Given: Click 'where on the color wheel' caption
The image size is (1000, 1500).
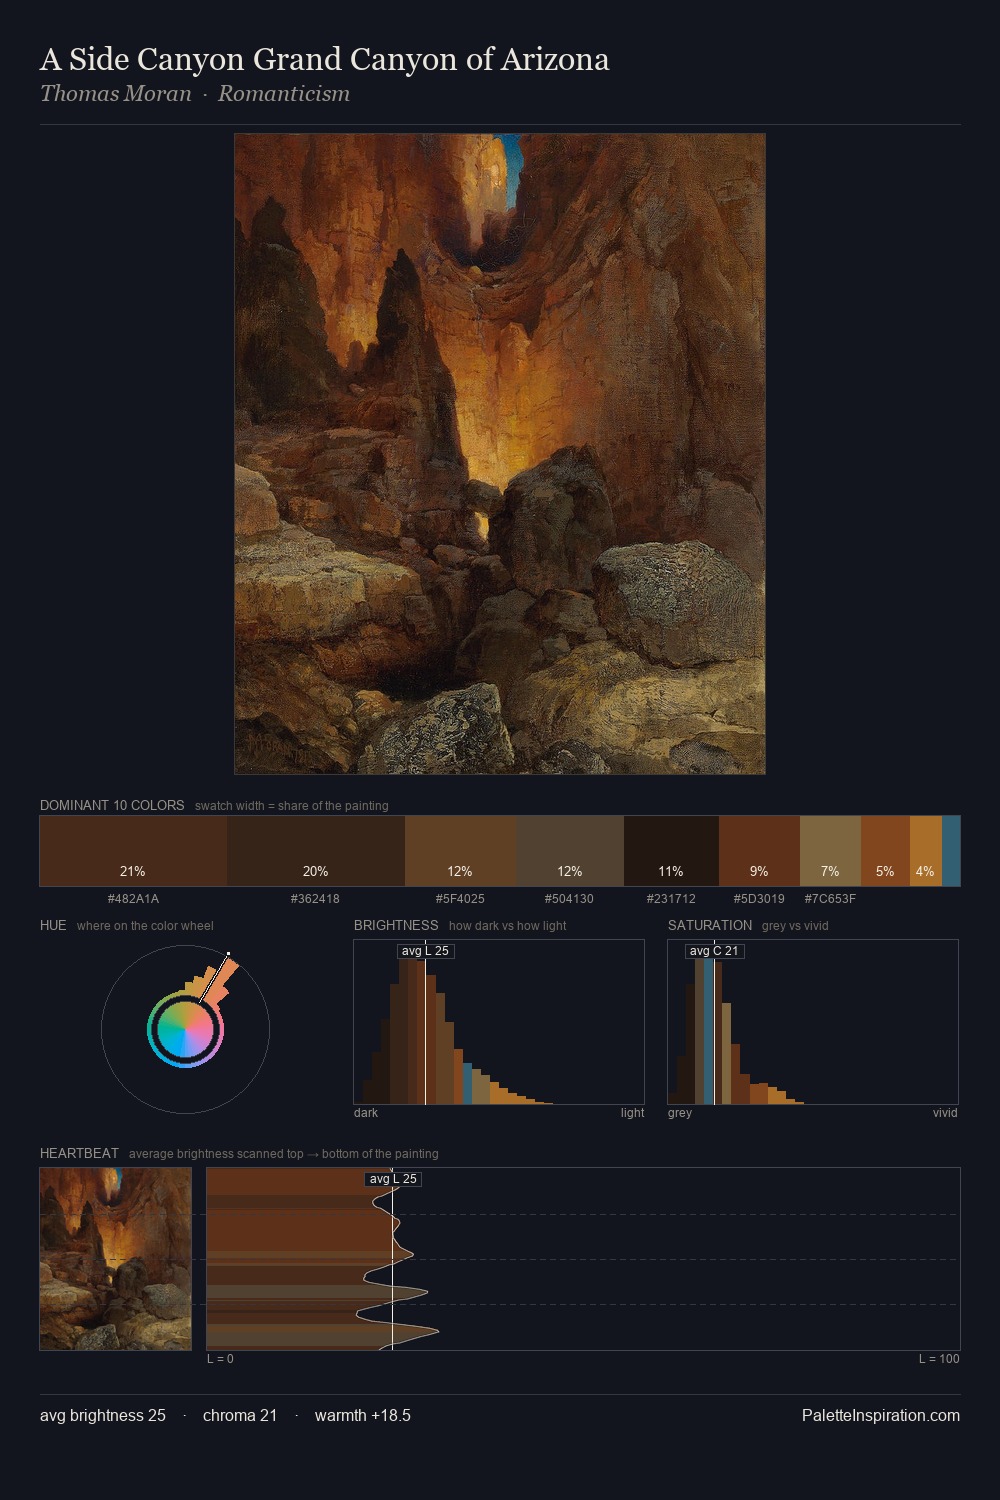Looking at the screenshot, I should coord(145,926).
